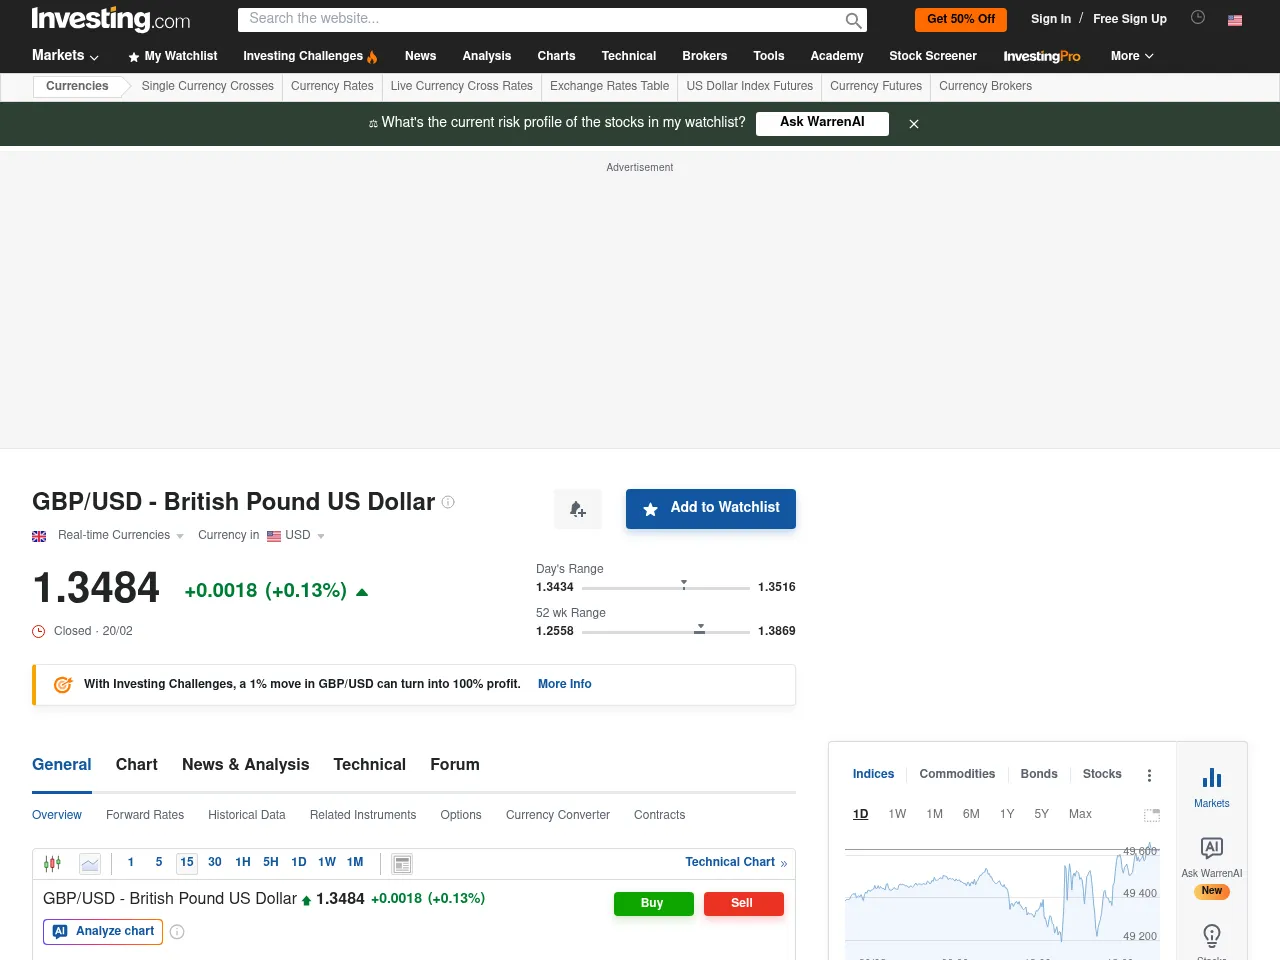Viewport: 1280px width, 960px height.
Task: Select the candlestick chart icon
Action: 52,862
